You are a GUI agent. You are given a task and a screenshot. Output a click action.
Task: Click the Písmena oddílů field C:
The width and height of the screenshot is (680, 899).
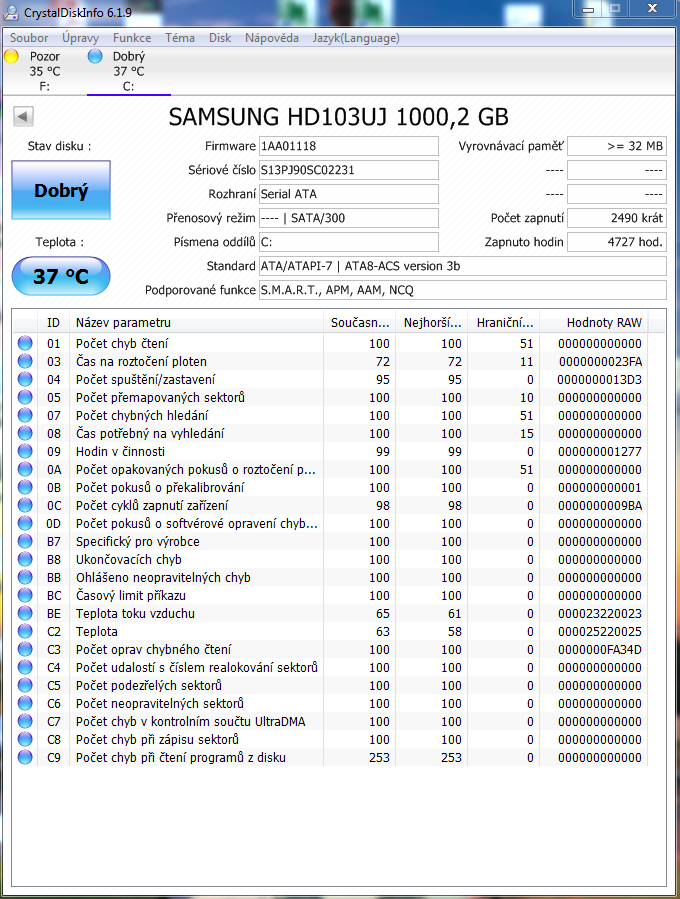pyautogui.click(x=349, y=242)
